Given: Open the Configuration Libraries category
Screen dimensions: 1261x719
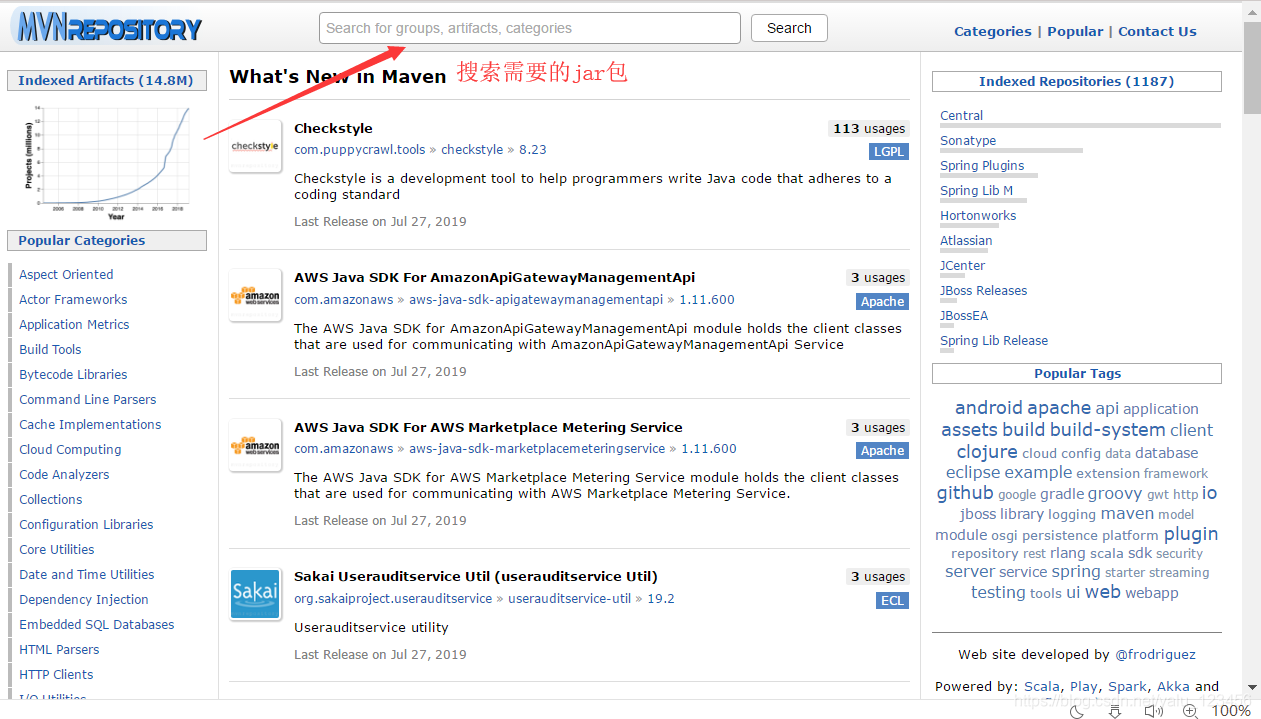Looking at the screenshot, I should (x=86, y=524).
